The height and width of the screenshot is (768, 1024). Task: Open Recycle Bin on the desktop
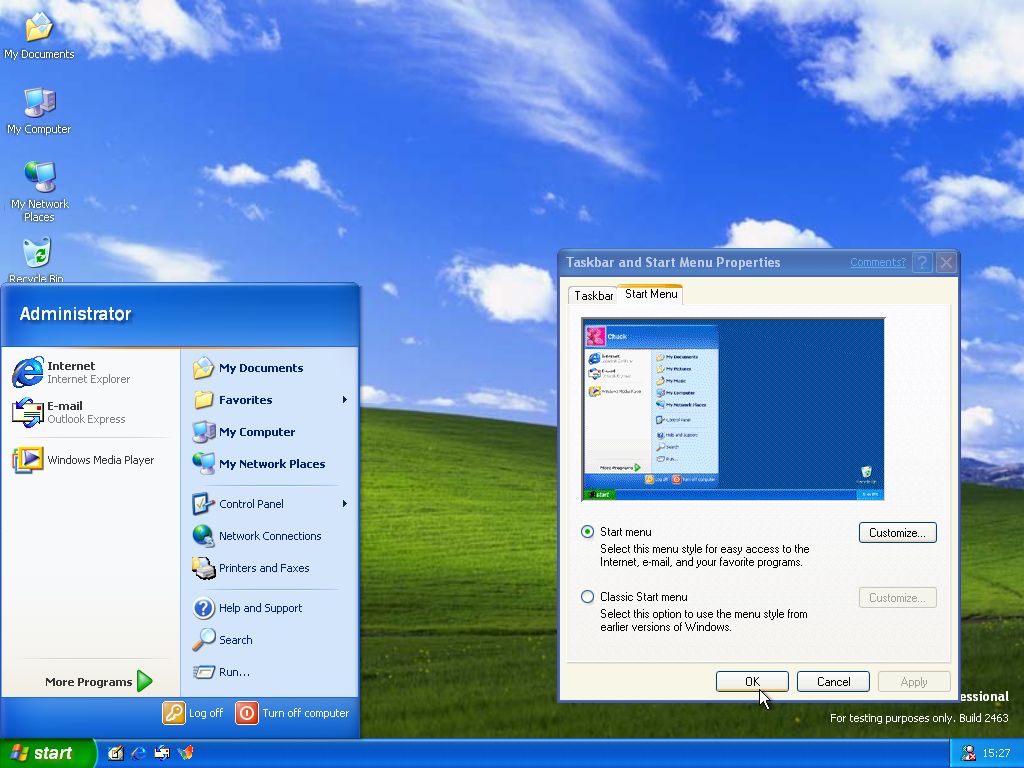point(37,254)
